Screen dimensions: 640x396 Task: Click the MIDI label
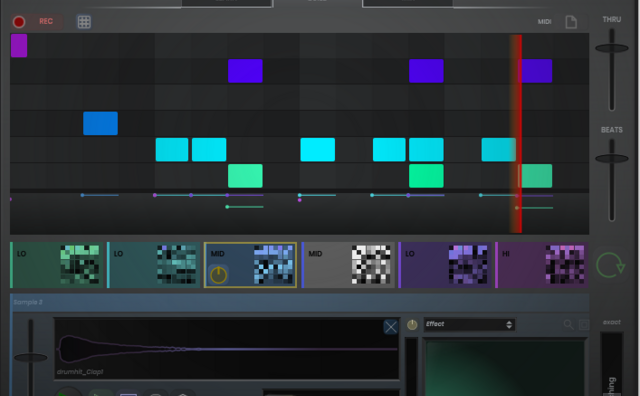pyautogui.click(x=544, y=22)
